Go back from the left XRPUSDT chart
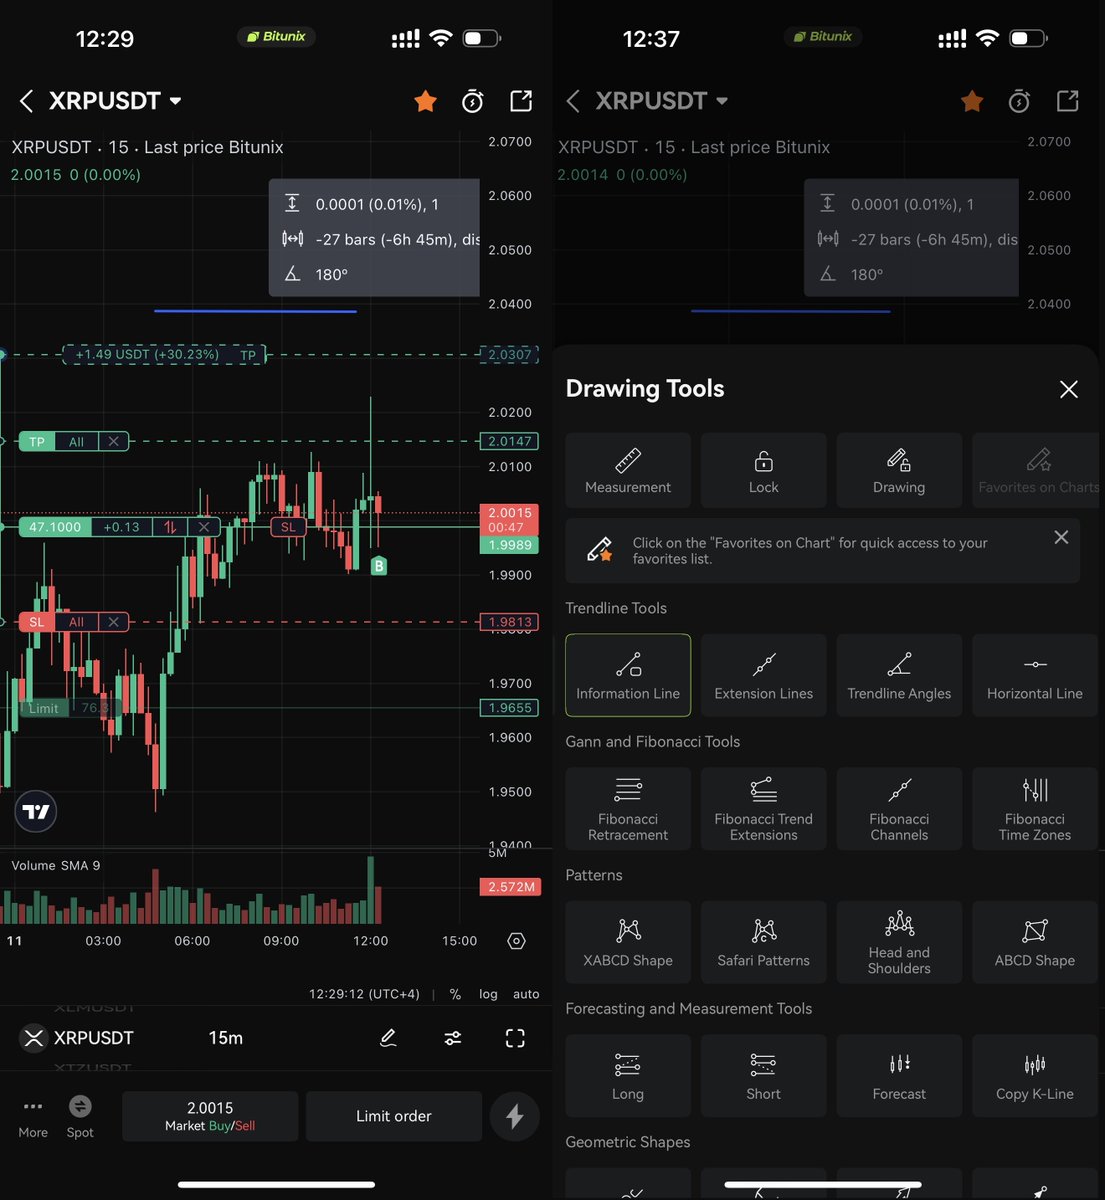 [27, 101]
